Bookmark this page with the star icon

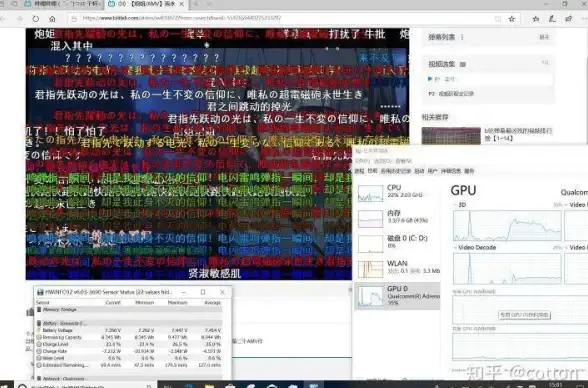(x=512, y=19)
